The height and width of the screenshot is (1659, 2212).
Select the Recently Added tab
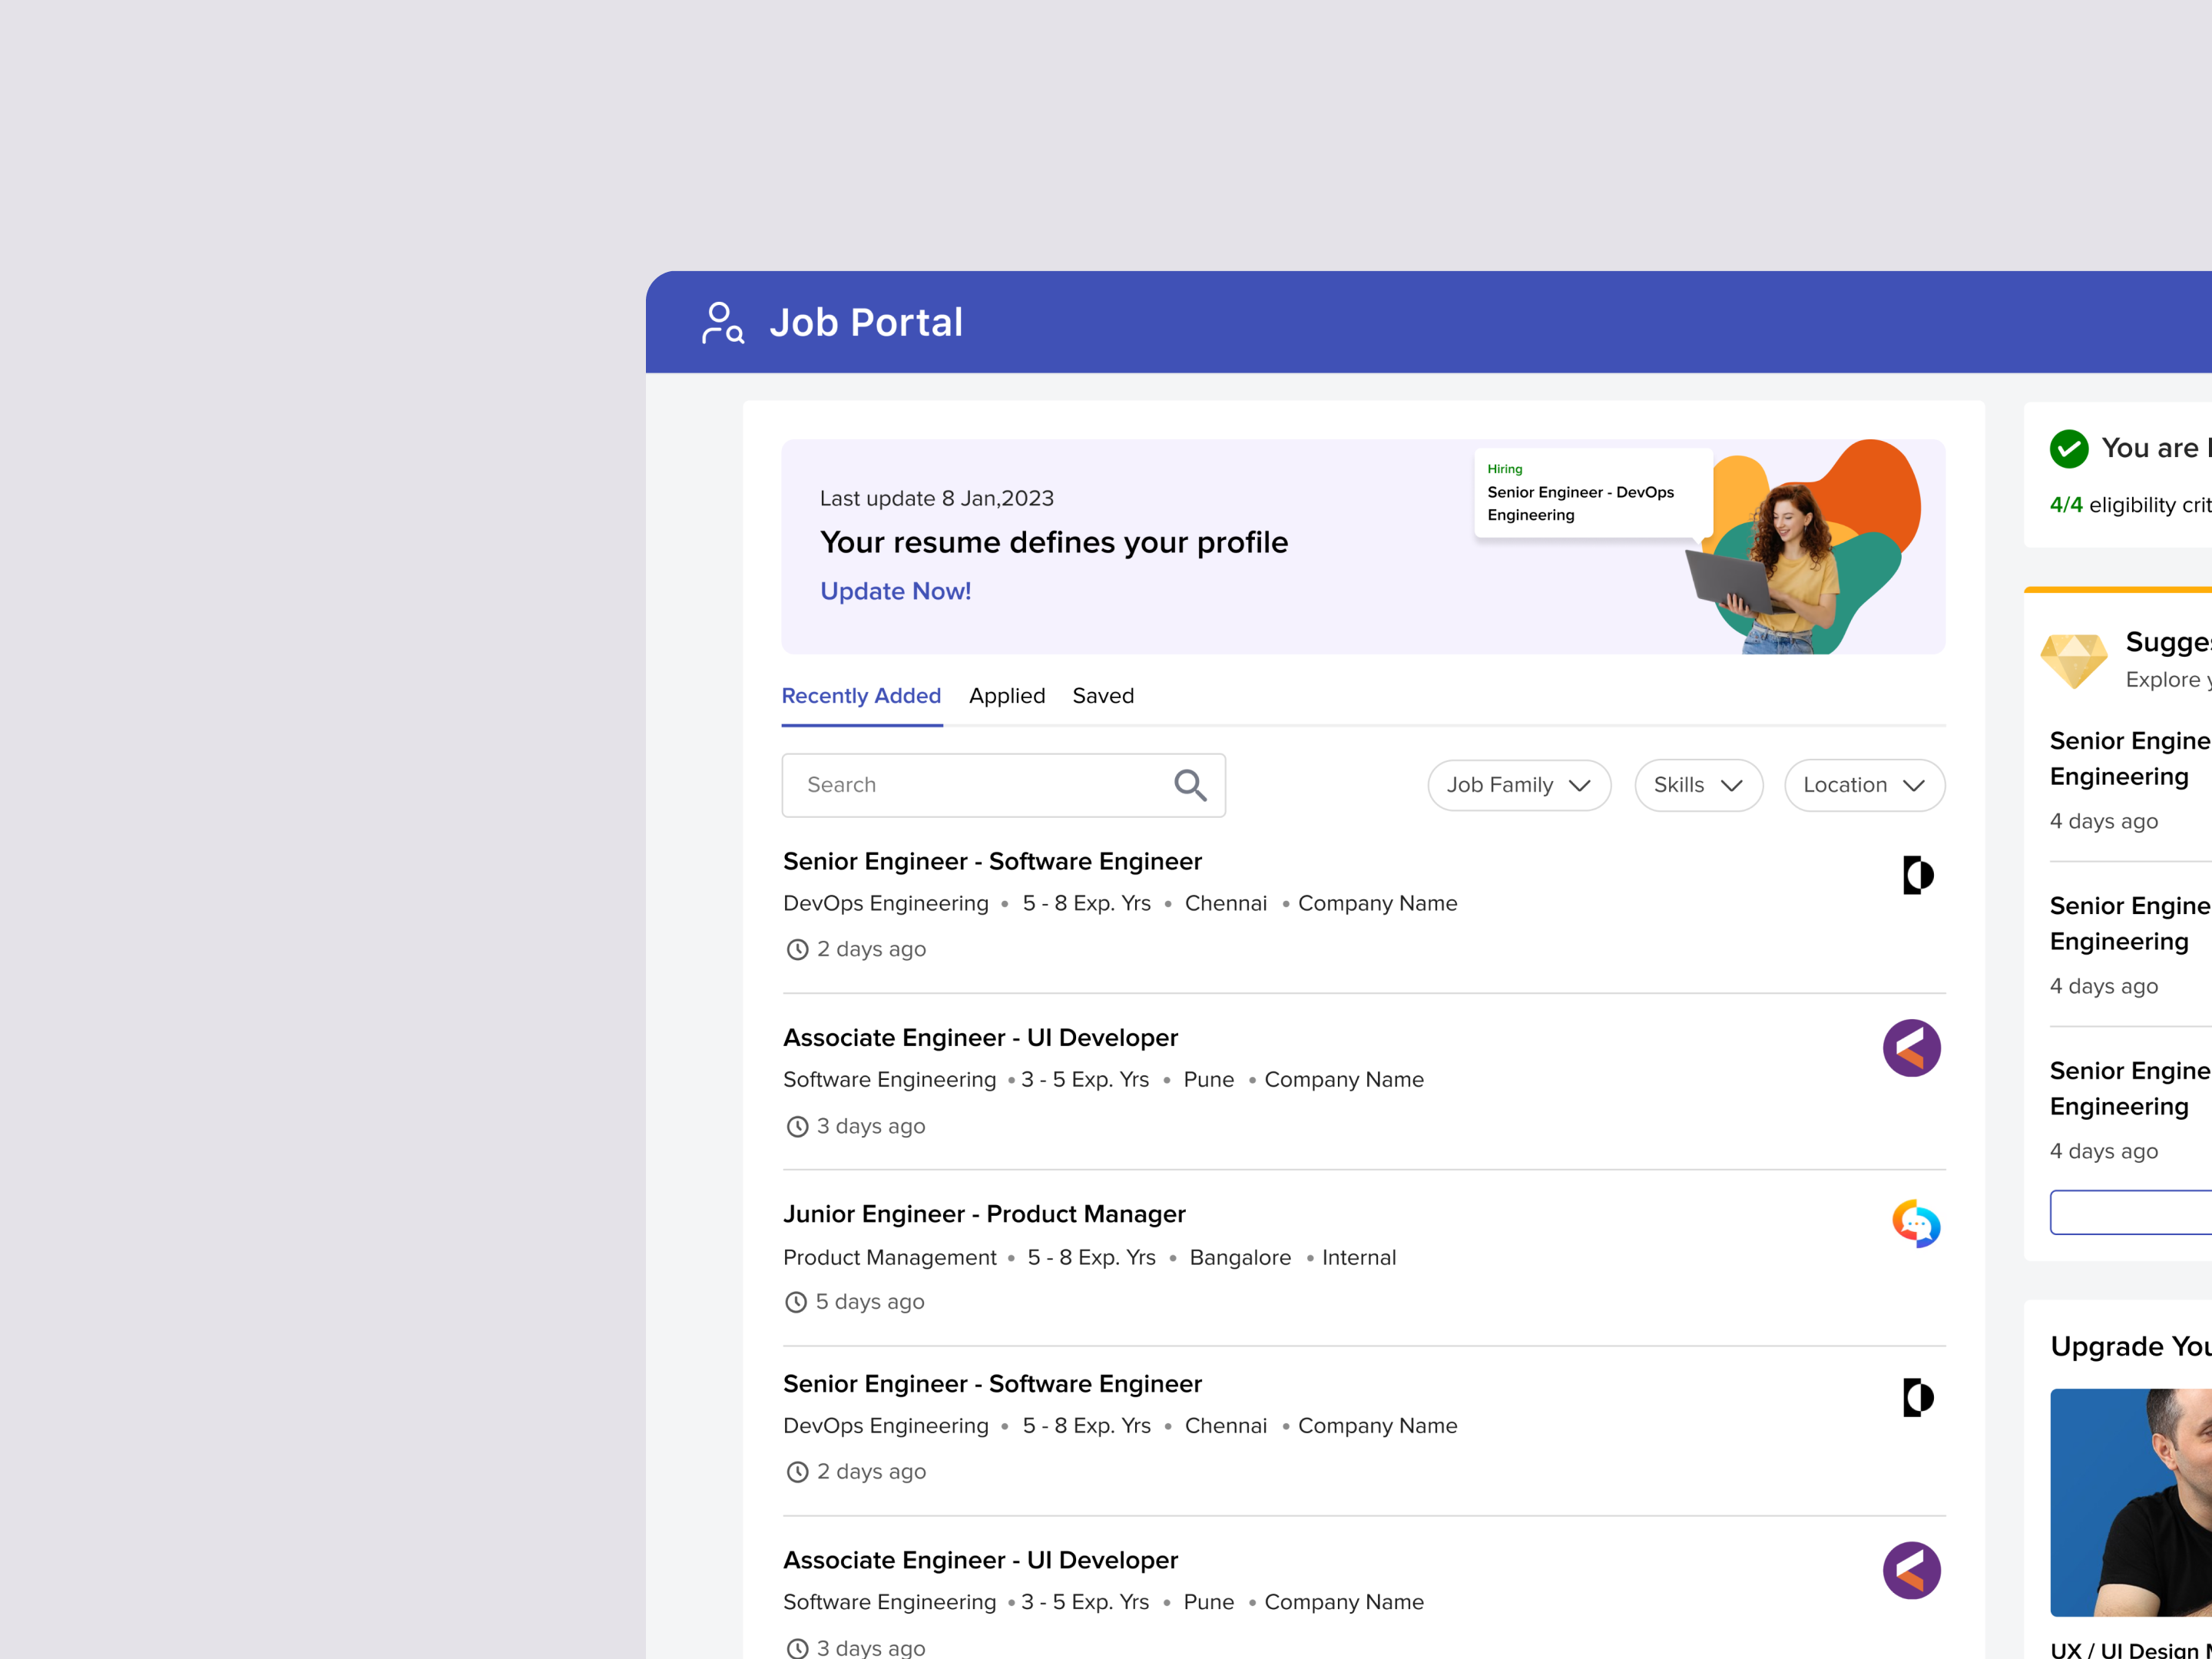pyautogui.click(x=861, y=696)
